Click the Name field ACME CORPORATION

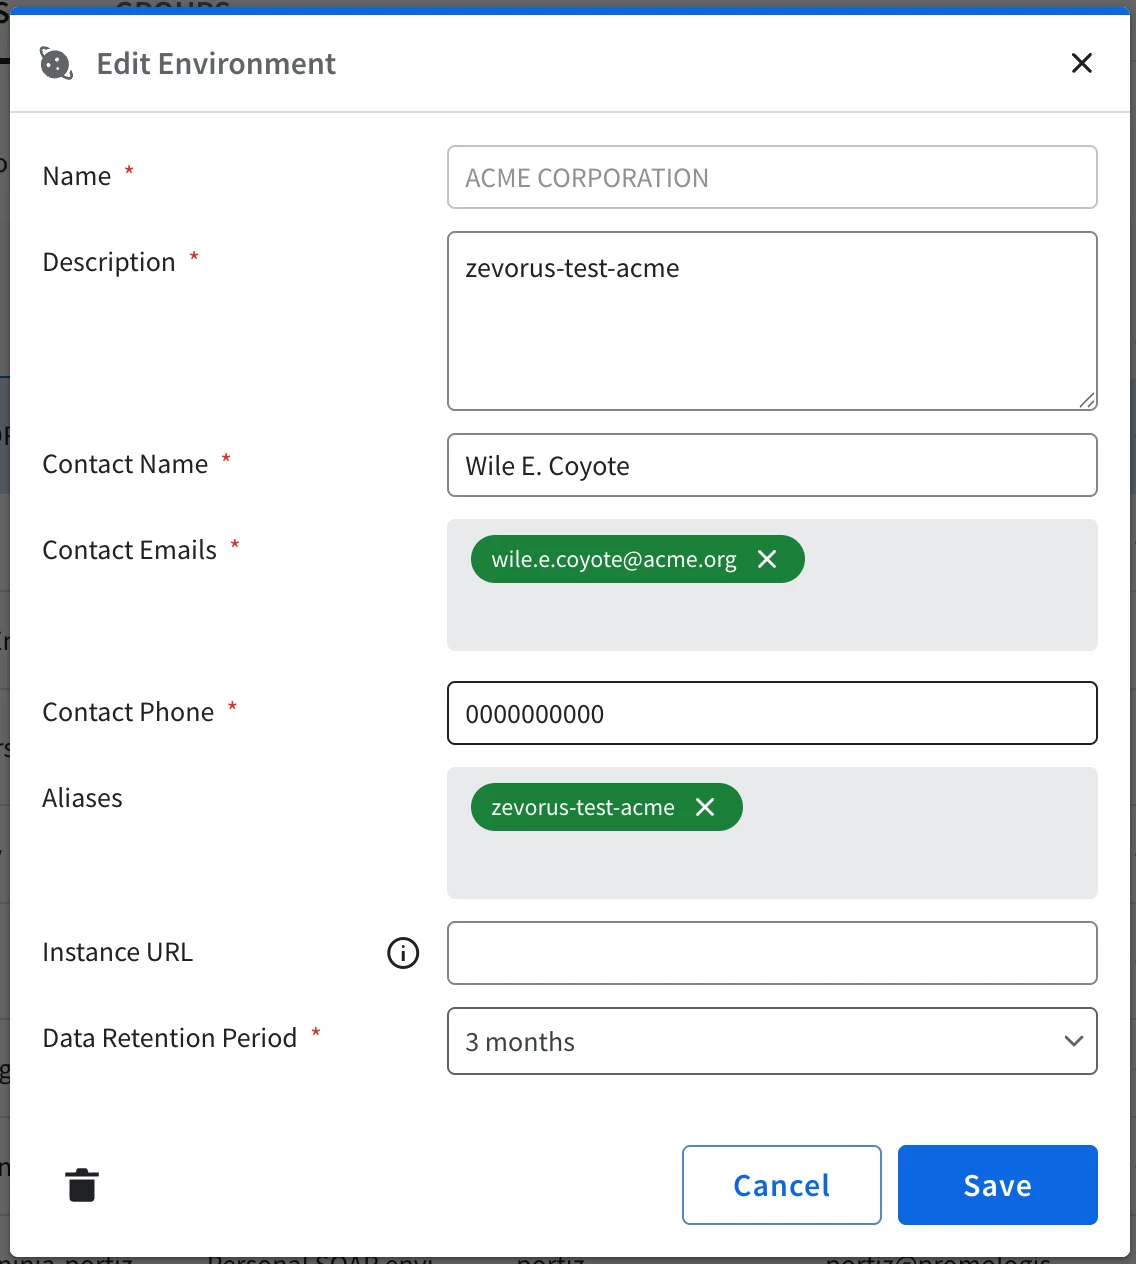(x=772, y=177)
